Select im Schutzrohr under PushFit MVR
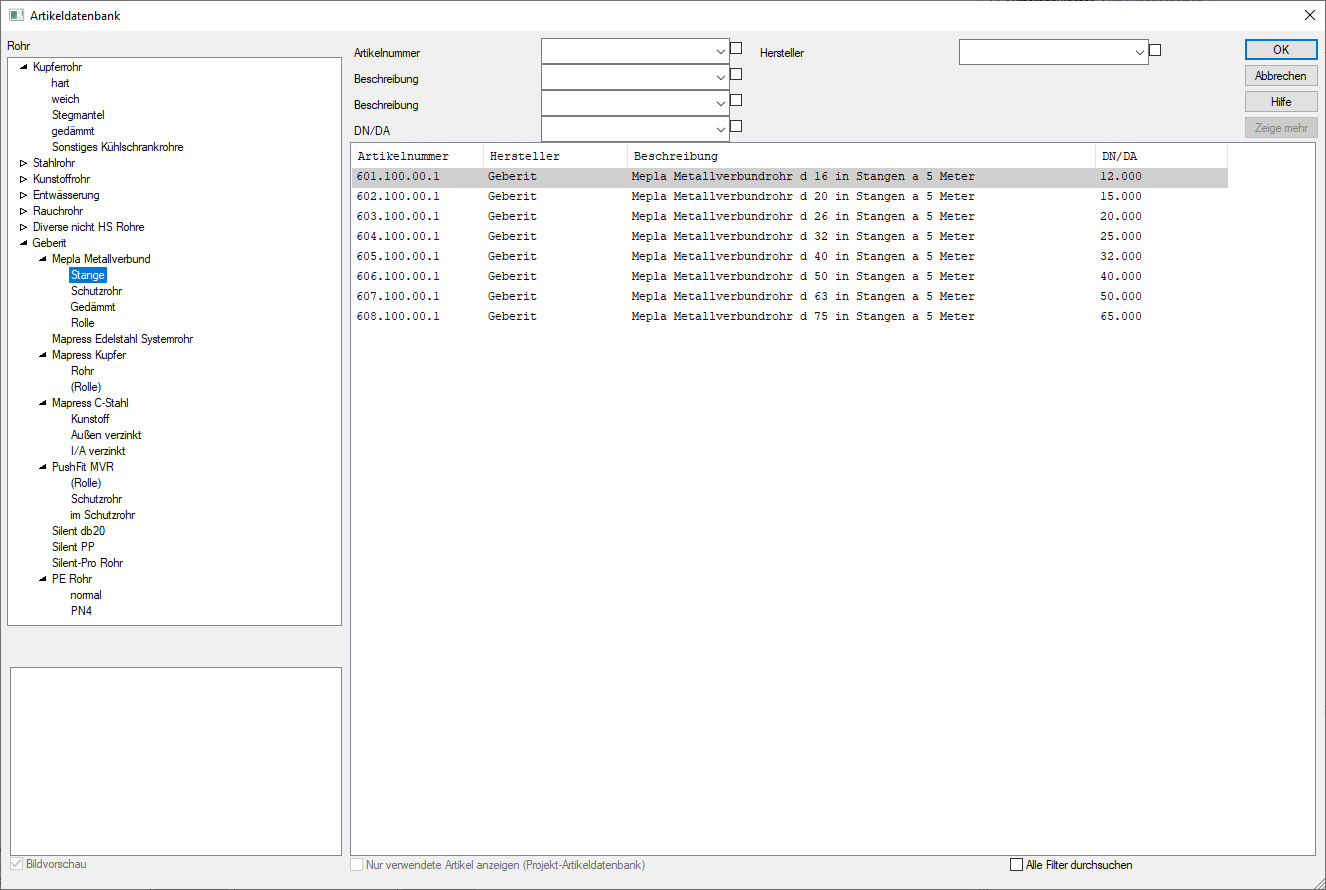The height and width of the screenshot is (890, 1326). (x=103, y=515)
